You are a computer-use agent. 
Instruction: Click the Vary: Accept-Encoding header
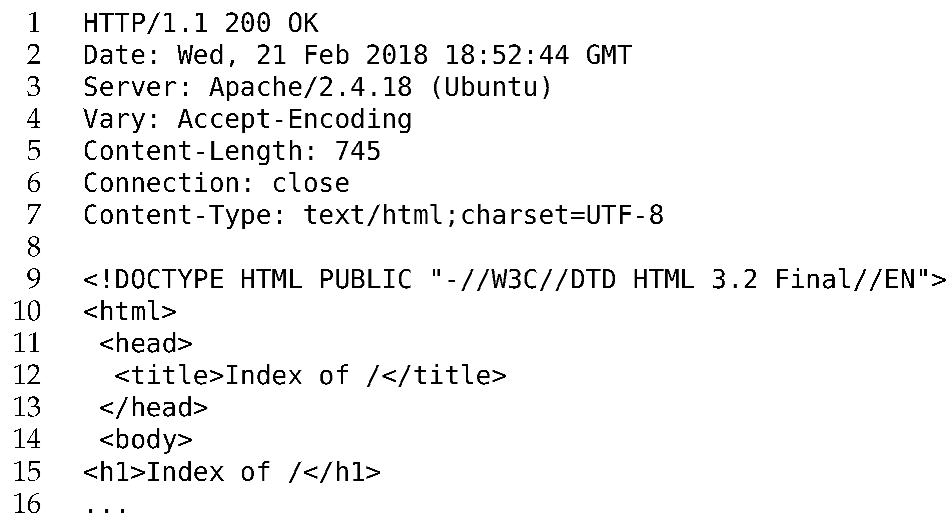tap(247, 119)
